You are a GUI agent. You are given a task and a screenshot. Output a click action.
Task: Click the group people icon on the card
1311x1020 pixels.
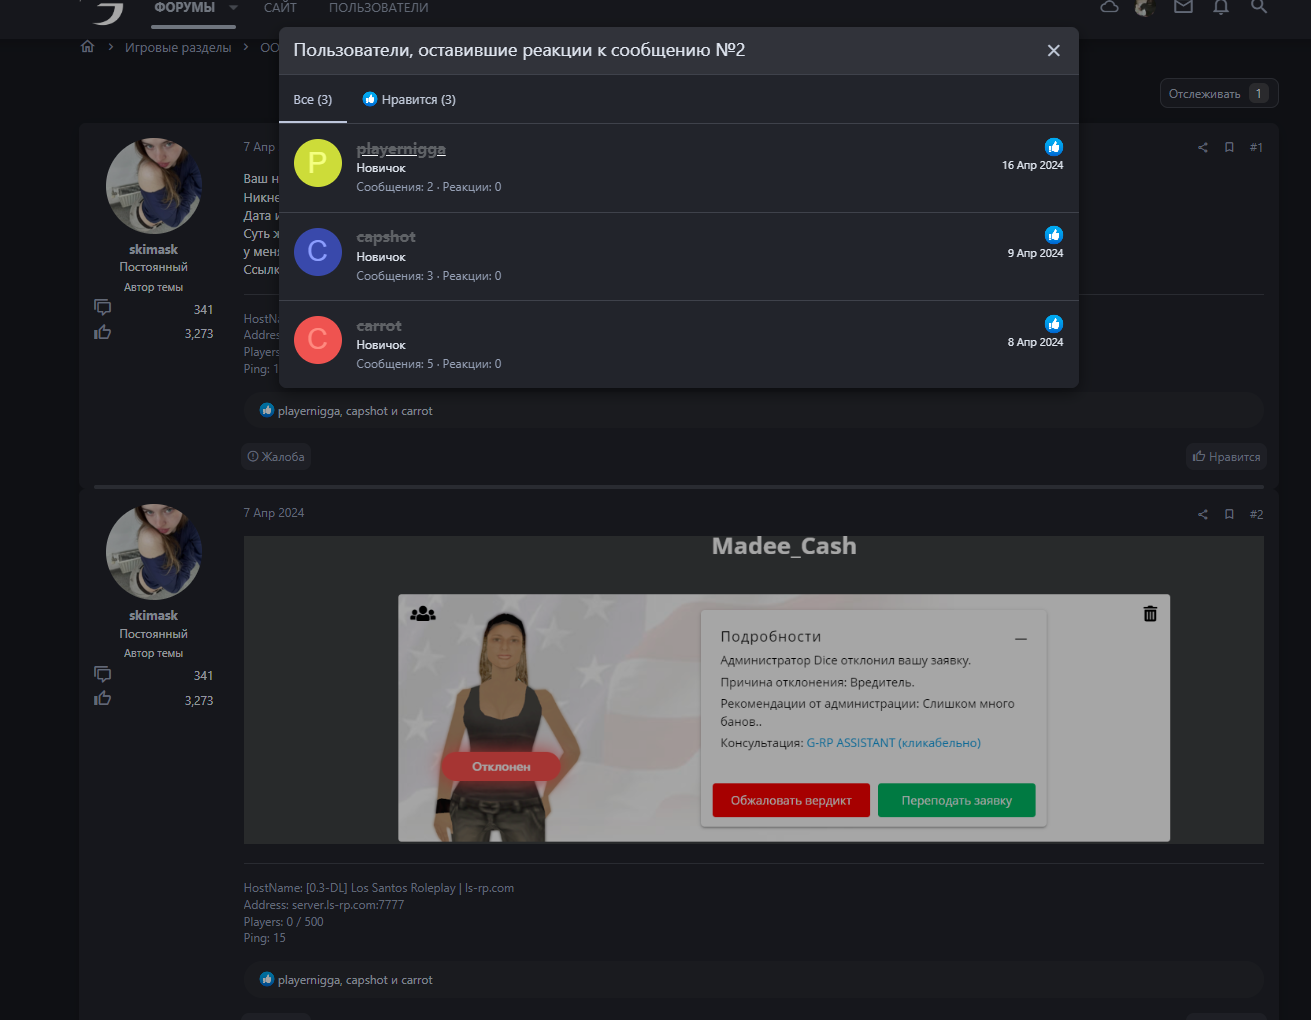click(x=423, y=614)
